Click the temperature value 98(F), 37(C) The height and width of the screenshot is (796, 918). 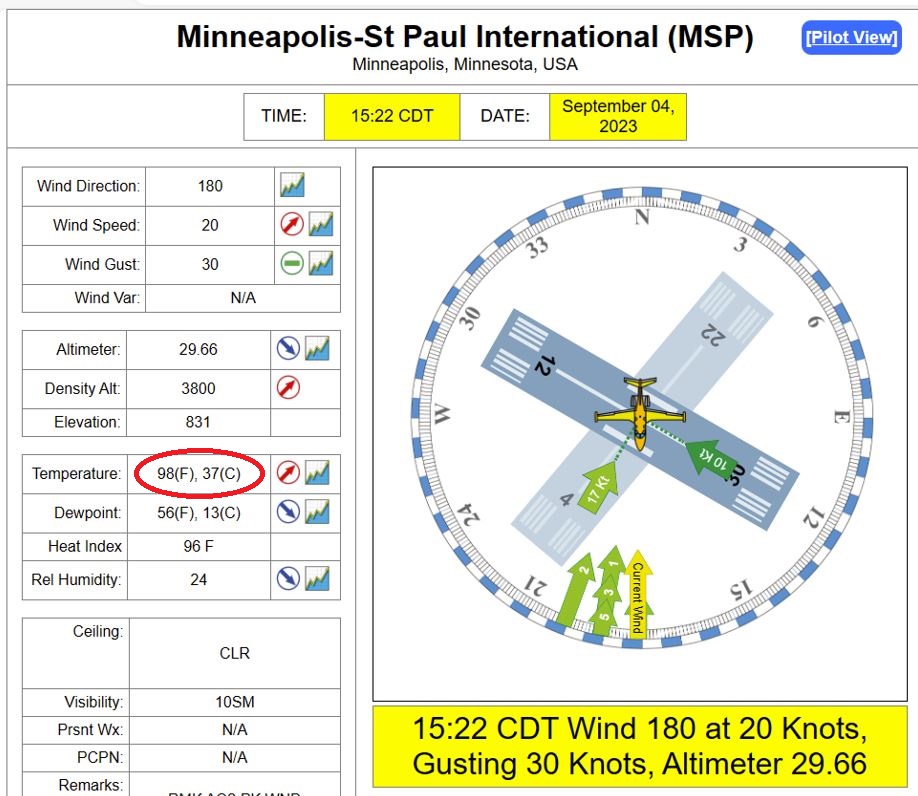[198, 474]
